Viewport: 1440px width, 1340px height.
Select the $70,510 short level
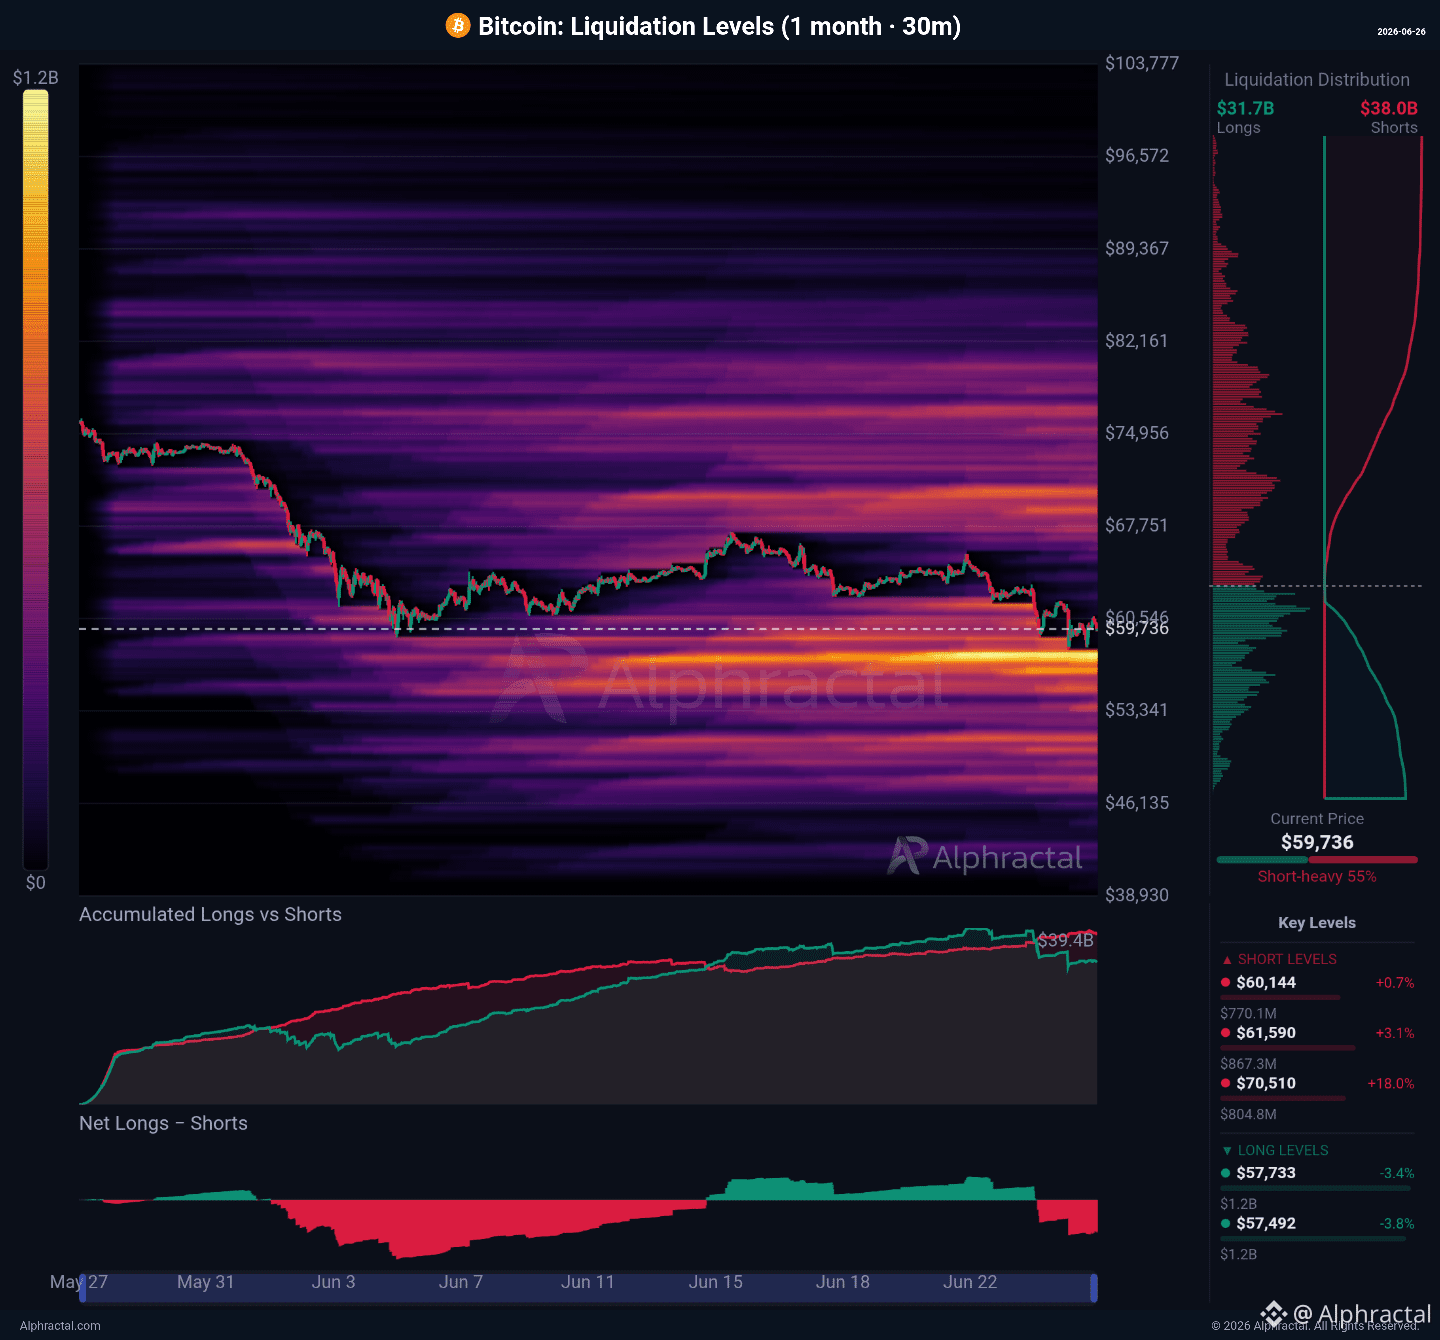point(1266,1082)
